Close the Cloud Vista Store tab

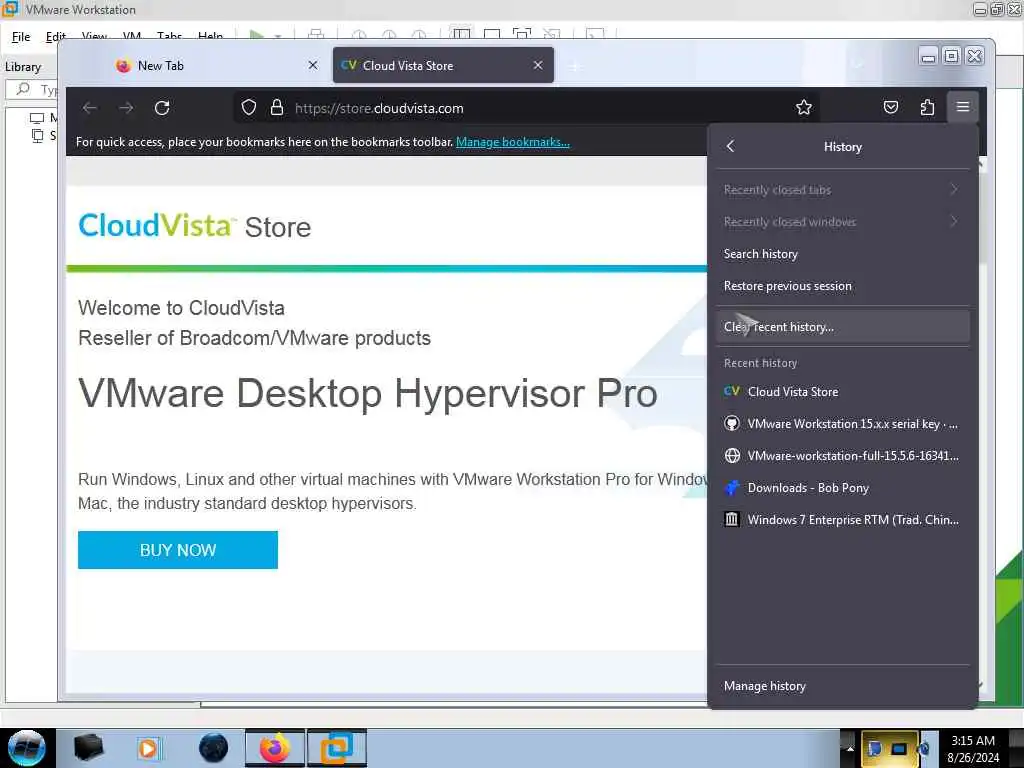[537, 65]
